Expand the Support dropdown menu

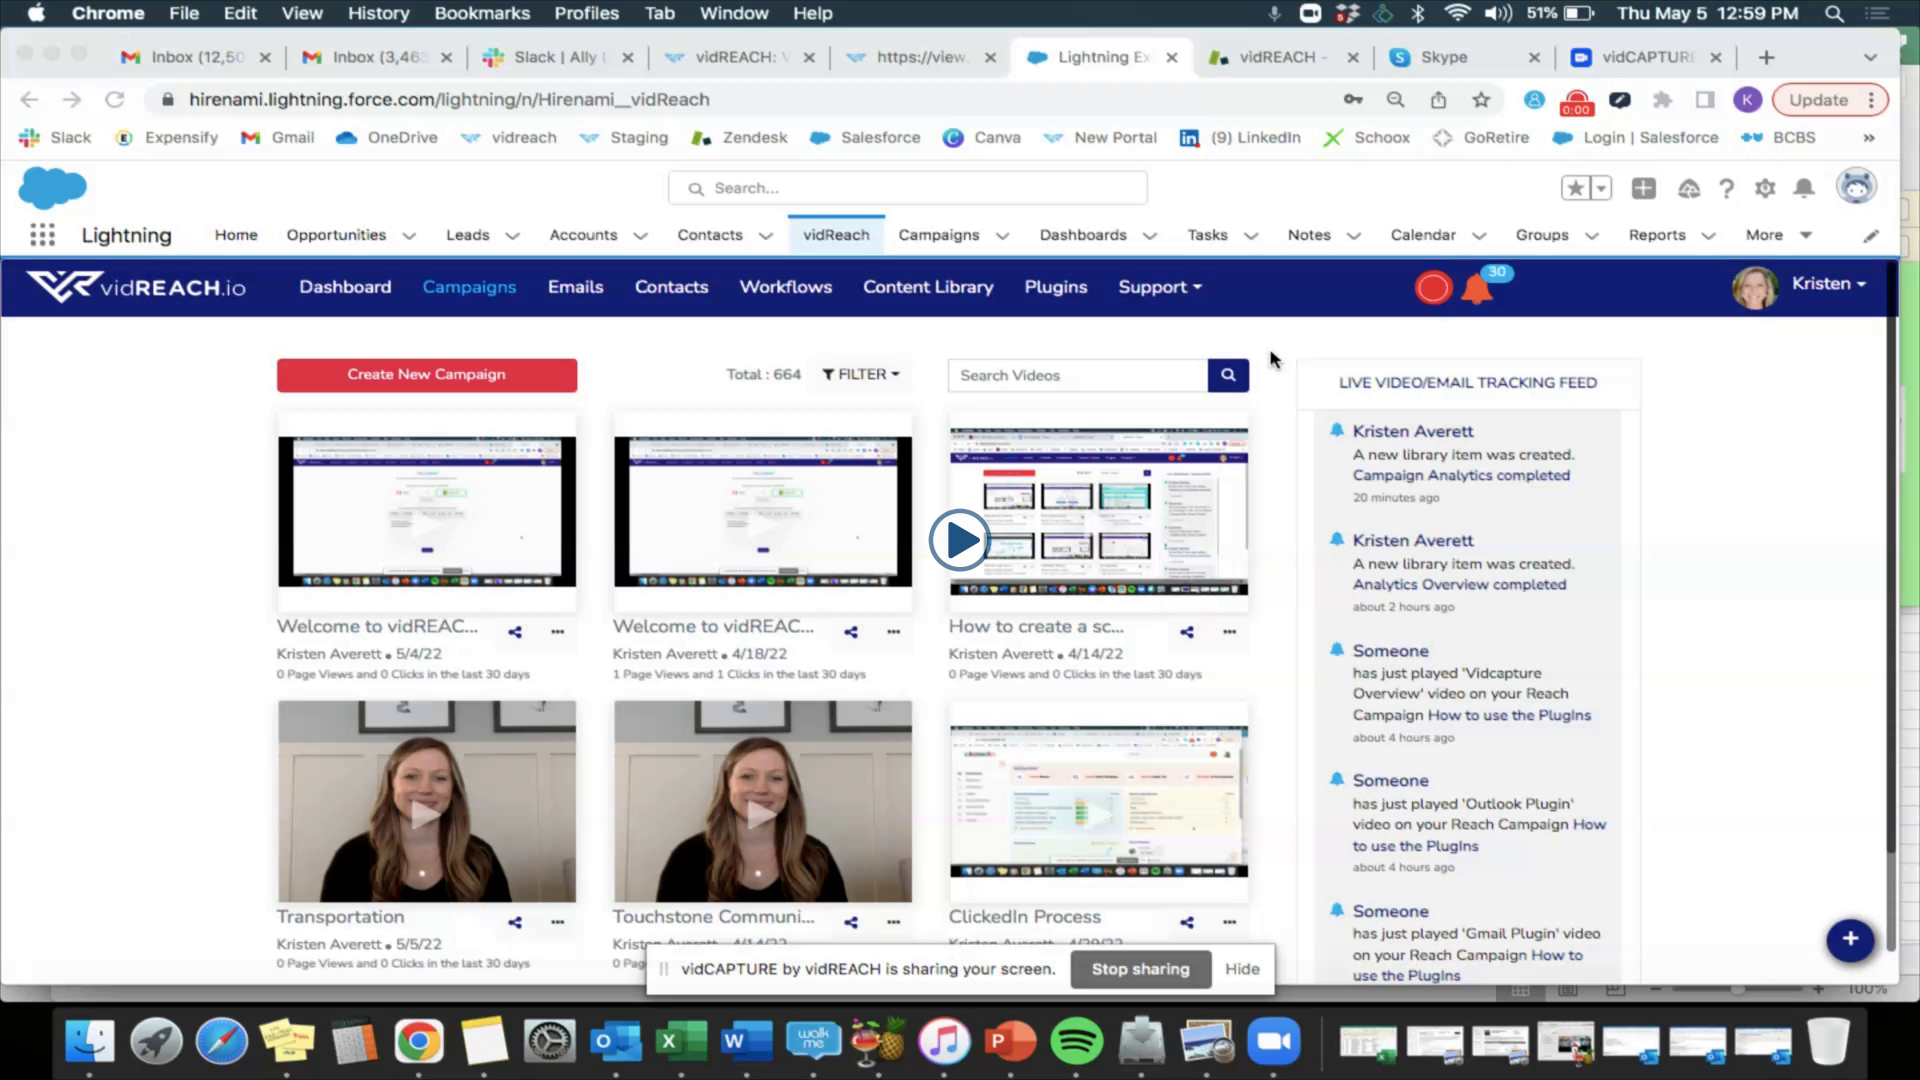click(1159, 287)
